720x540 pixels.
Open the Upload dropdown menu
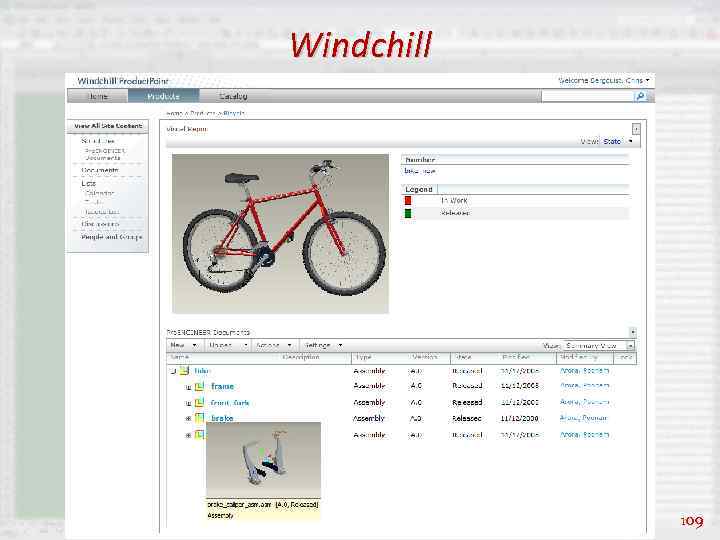click(227, 345)
